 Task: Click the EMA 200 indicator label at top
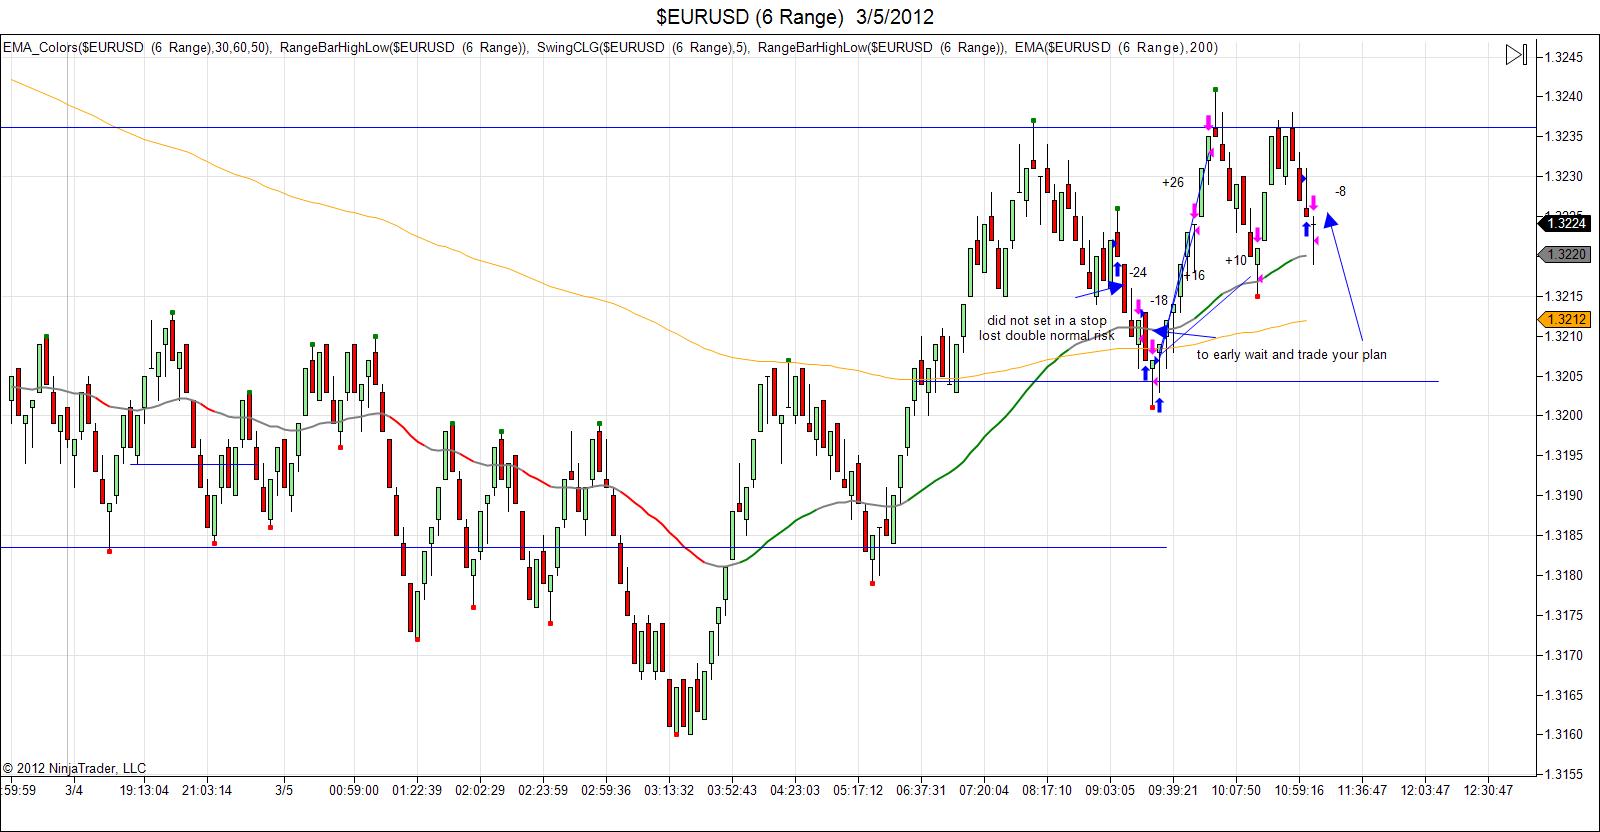[1116, 47]
